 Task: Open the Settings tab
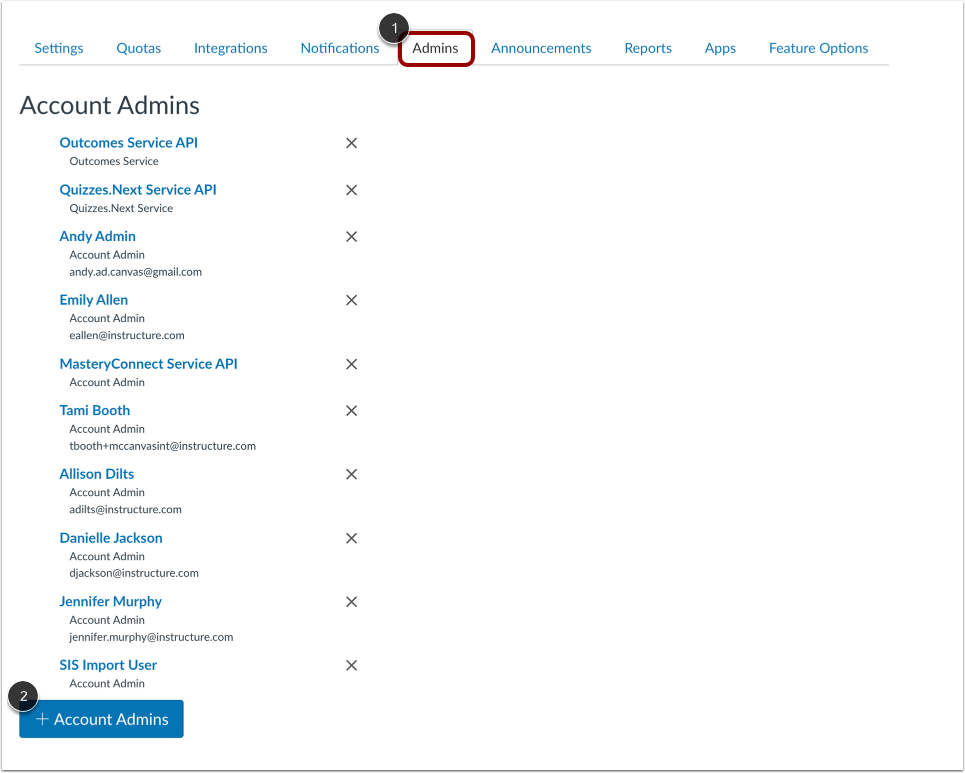pyautogui.click(x=58, y=48)
